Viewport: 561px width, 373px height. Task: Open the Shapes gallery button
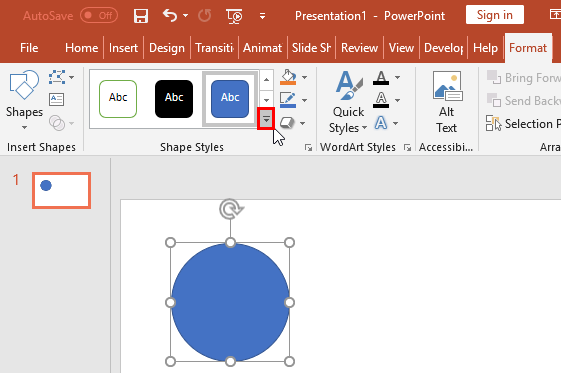24,101
